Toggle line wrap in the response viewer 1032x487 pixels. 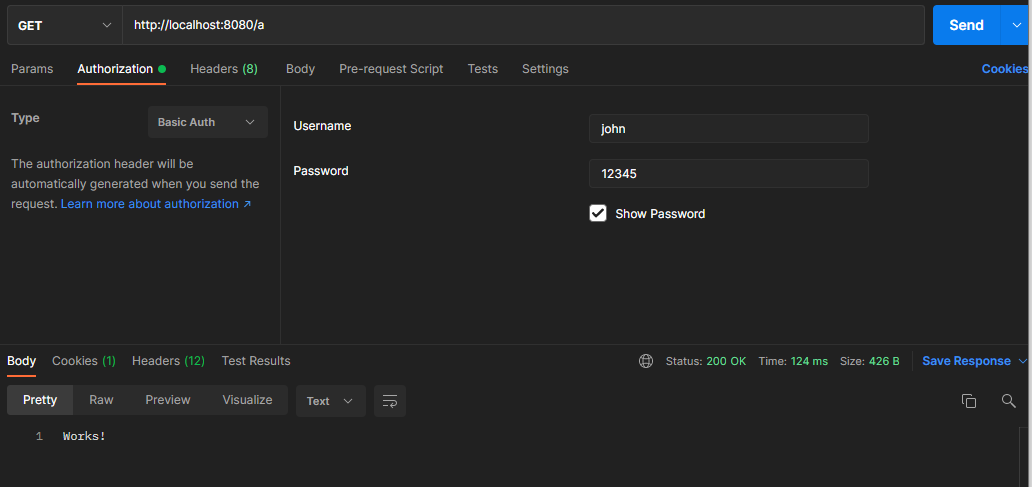click(390, 401)
